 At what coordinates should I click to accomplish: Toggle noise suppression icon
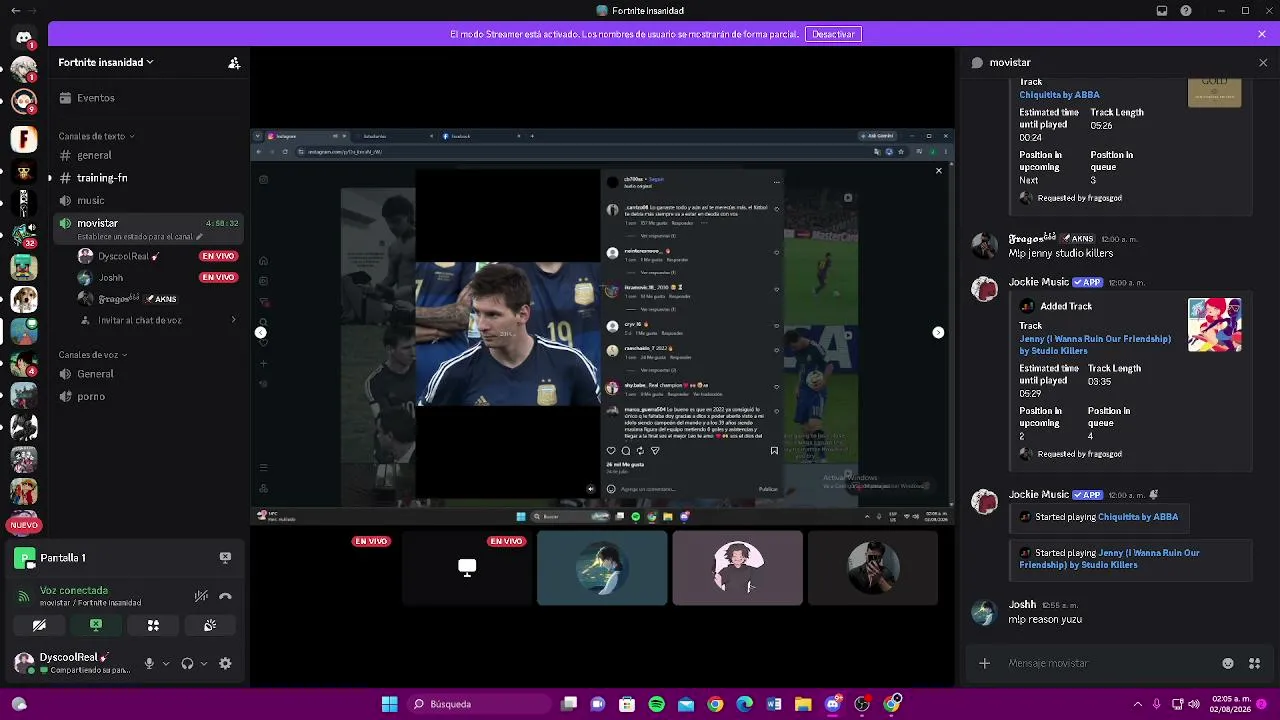[x=201, y=596]
